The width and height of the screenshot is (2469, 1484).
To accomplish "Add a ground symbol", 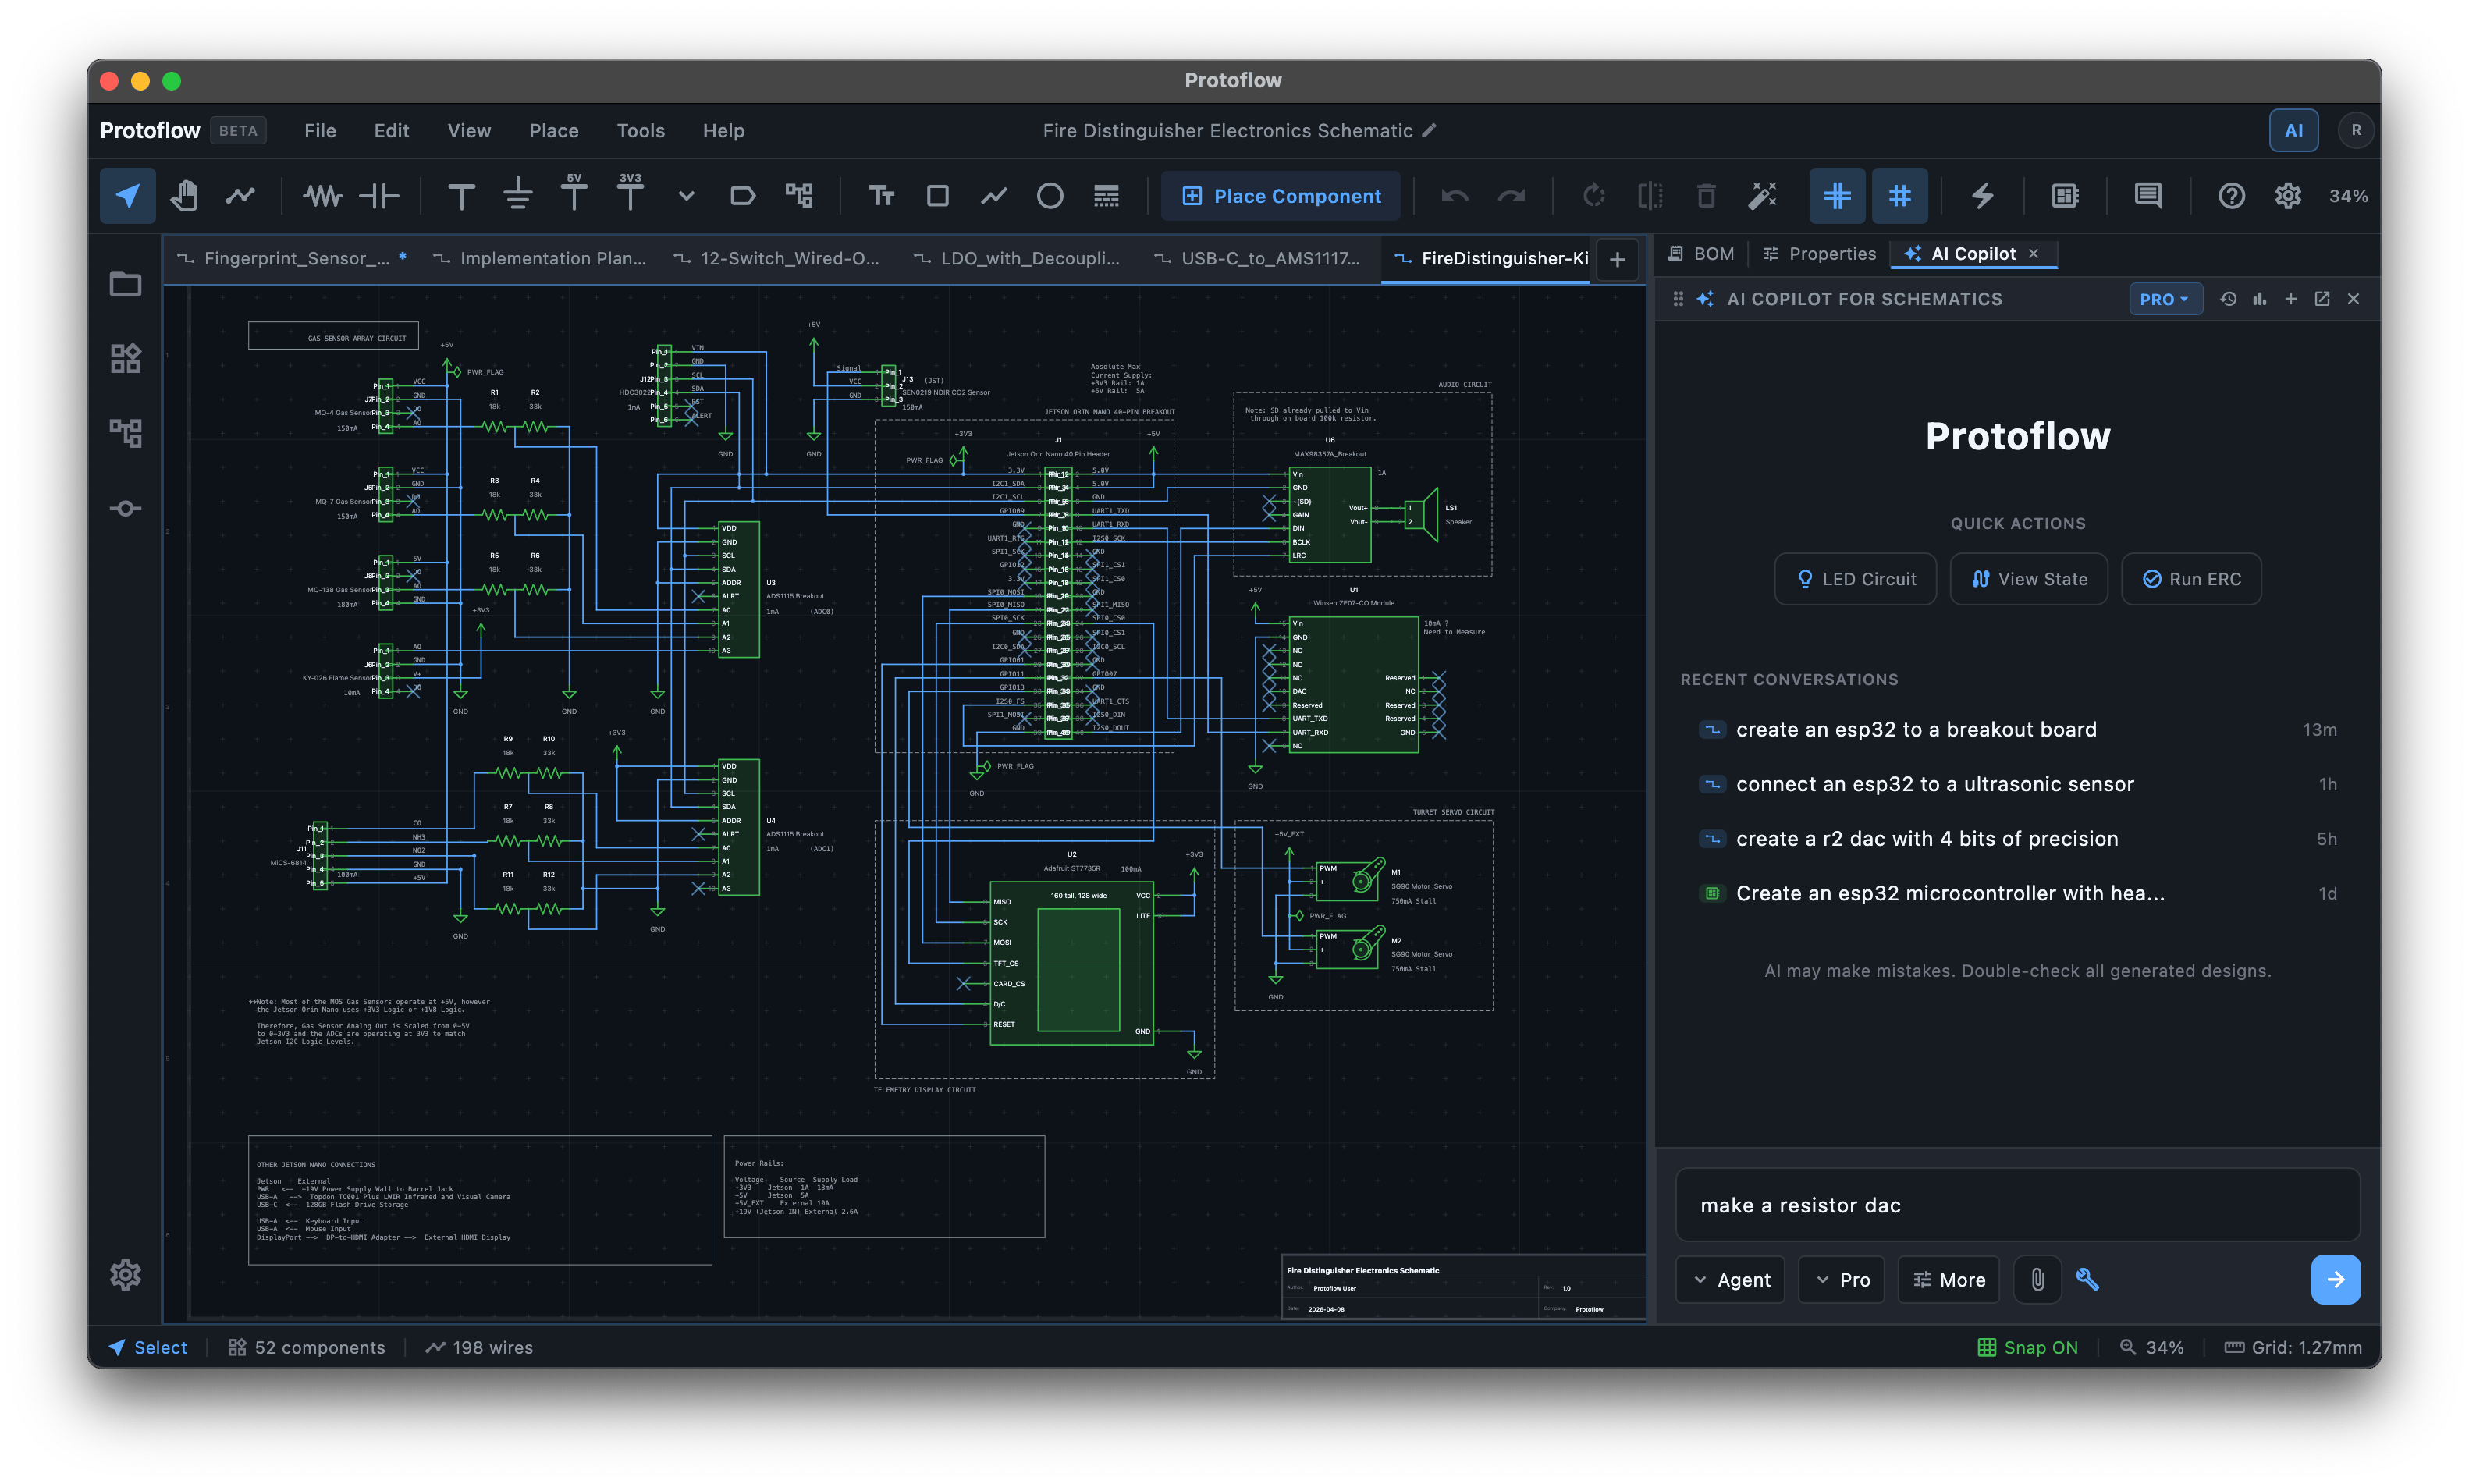I will click(517, 196).
